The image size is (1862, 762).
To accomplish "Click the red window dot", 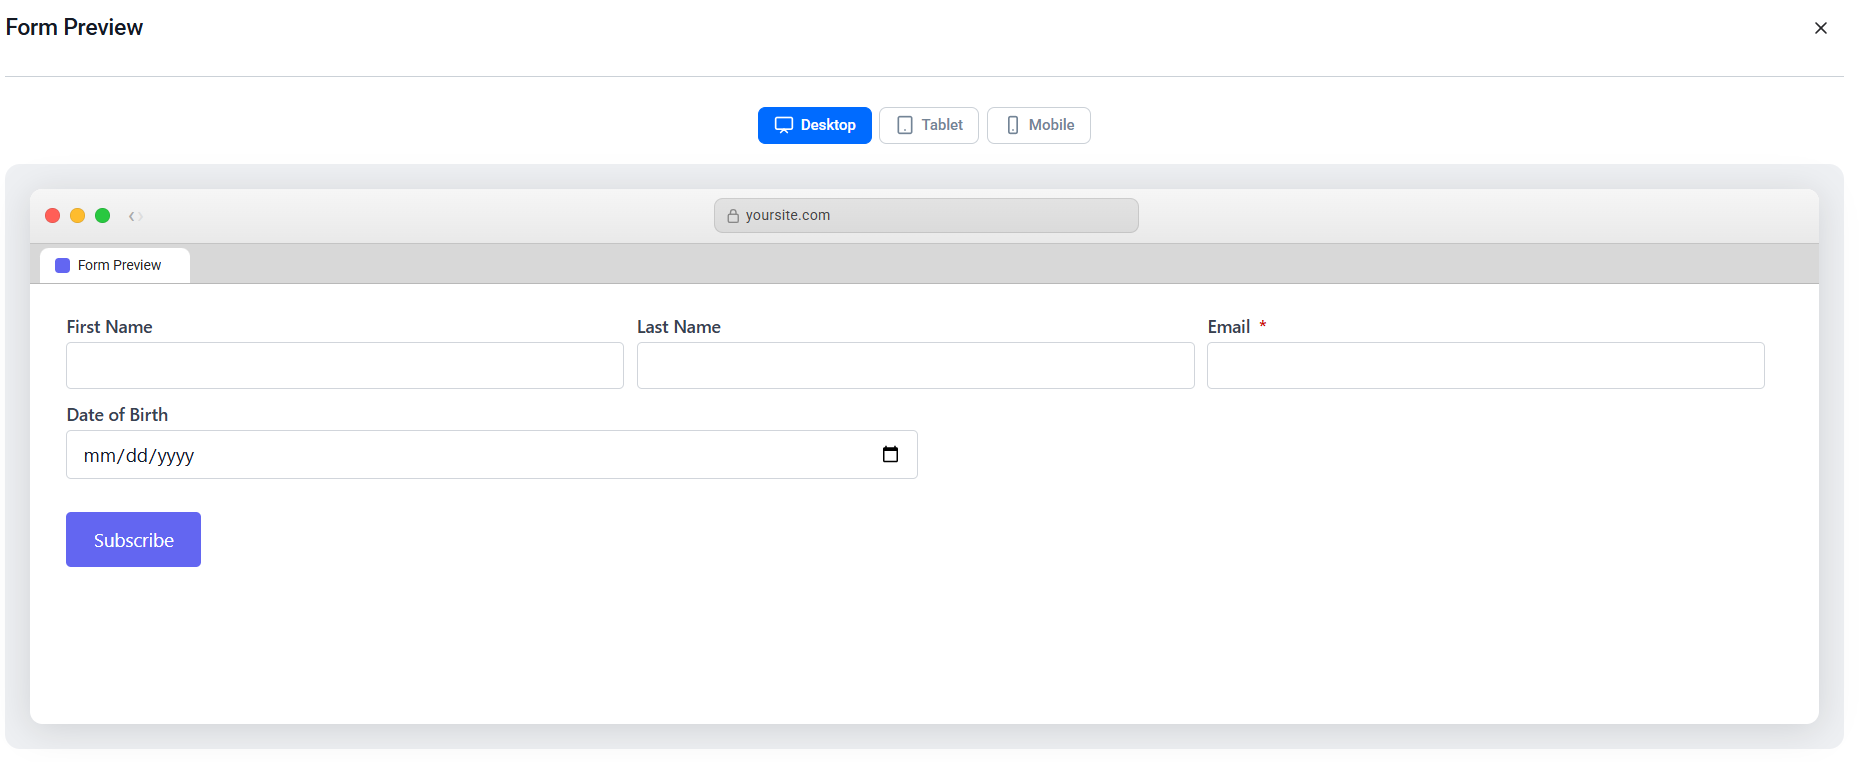I will (x=53, y=216).
